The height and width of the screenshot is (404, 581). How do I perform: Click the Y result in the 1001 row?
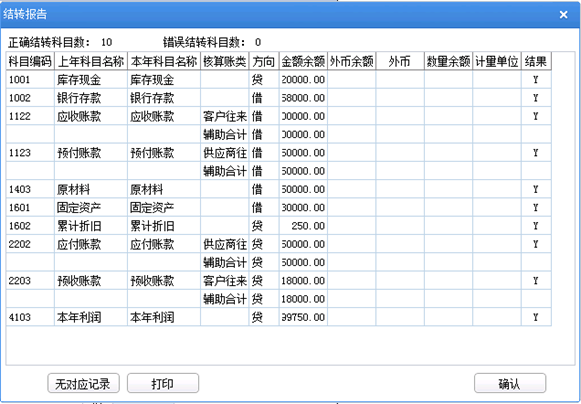coord(536,80)
